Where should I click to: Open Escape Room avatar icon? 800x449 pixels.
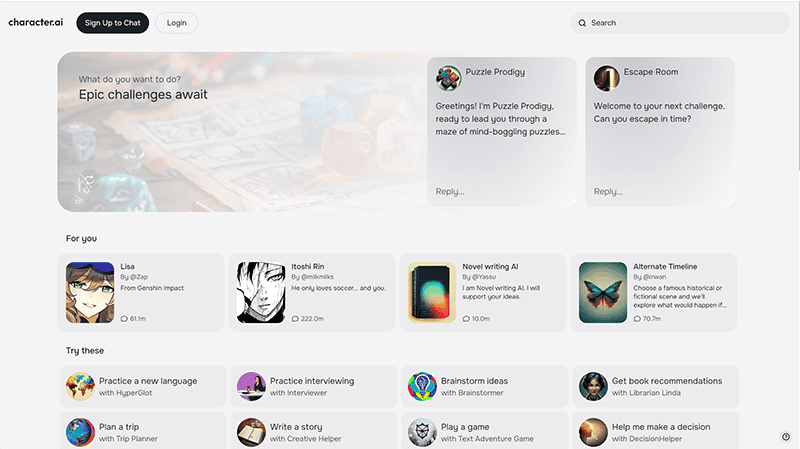pos(606,78)
